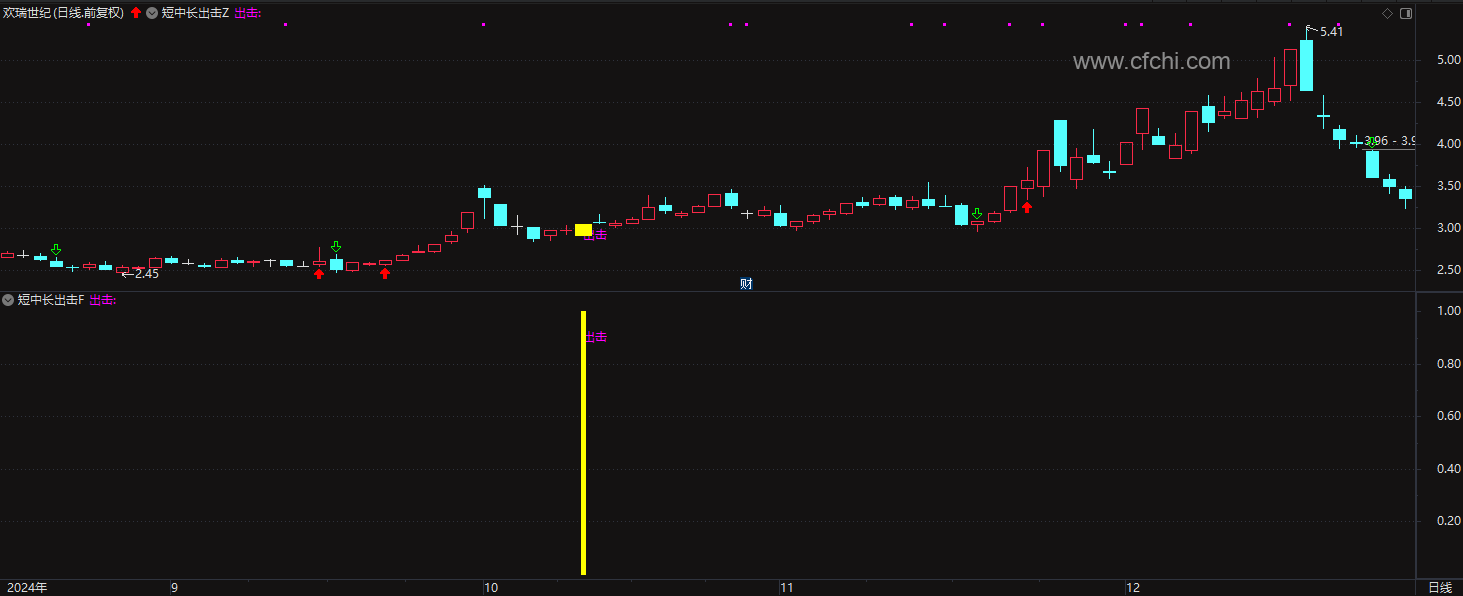Click the 财 financial marker on the timeline
Image resolution: width=1463 pixels, height=596 pixels.
(746, 283)
